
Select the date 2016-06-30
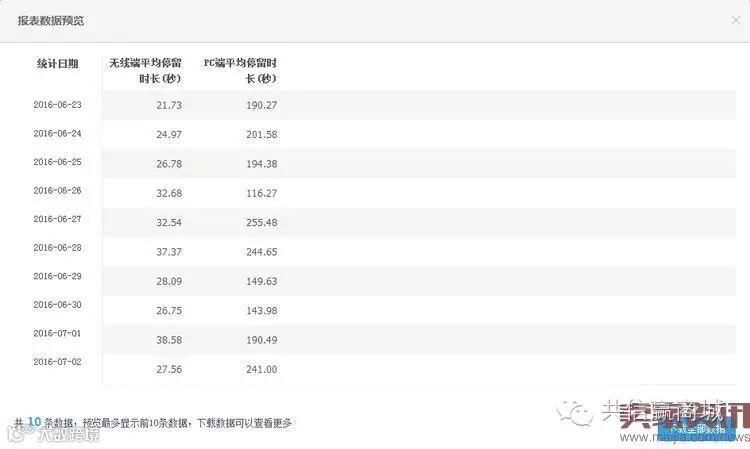(57, 305)
